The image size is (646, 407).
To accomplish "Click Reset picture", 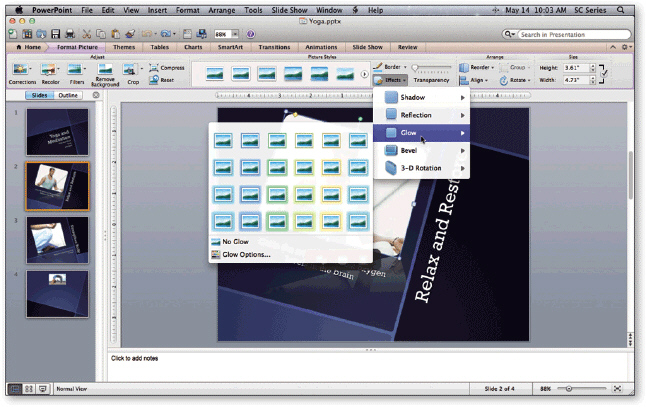I will tap(162, 80).
